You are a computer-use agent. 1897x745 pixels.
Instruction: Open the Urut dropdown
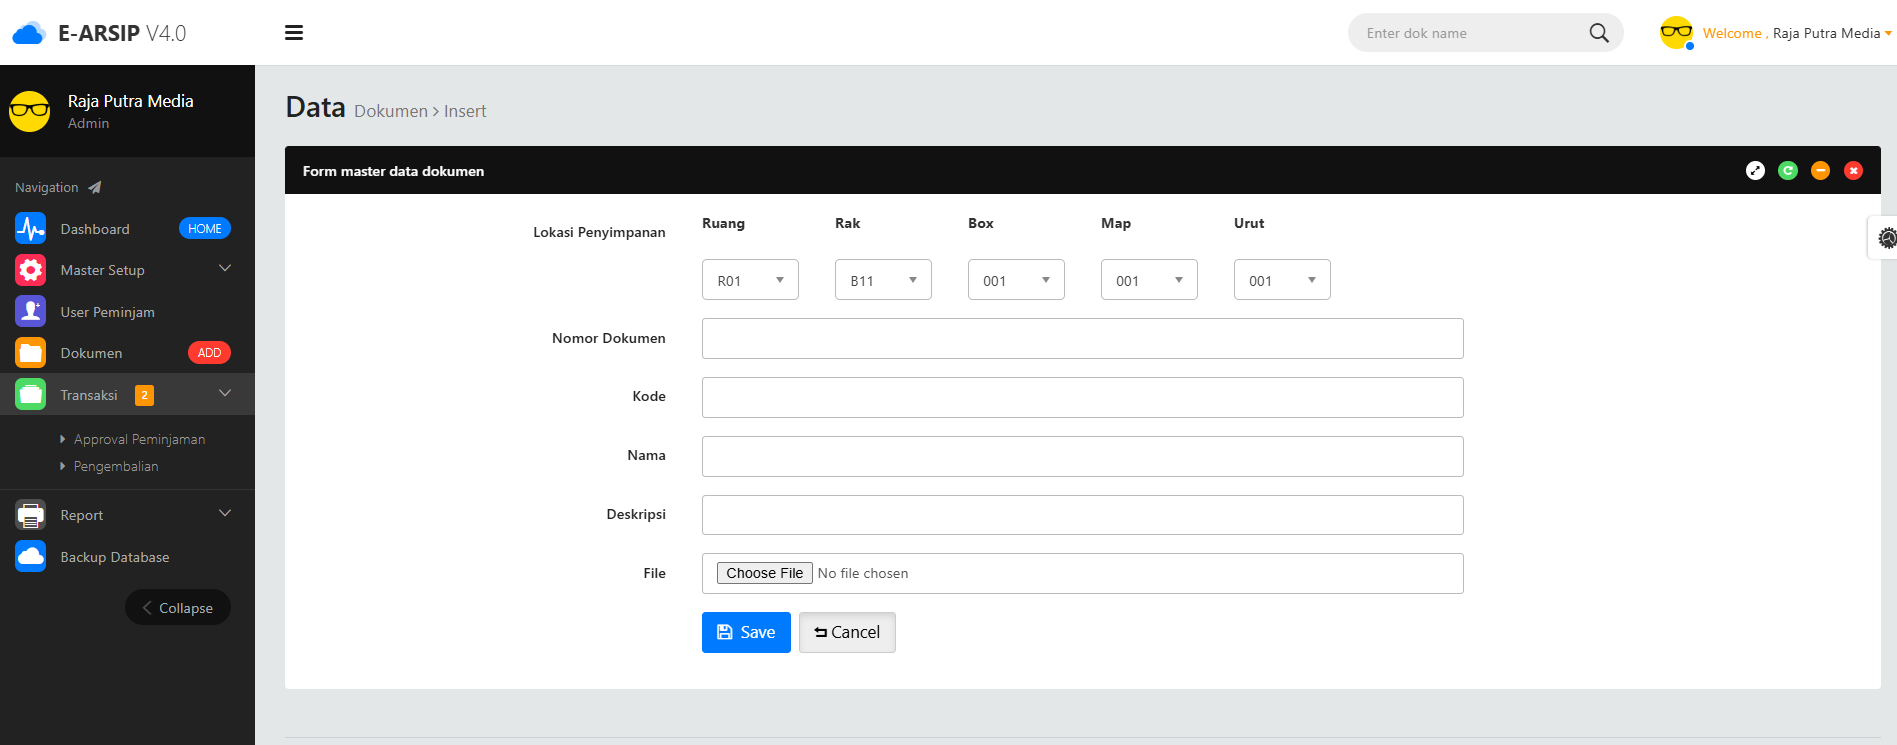(1282, 280)
